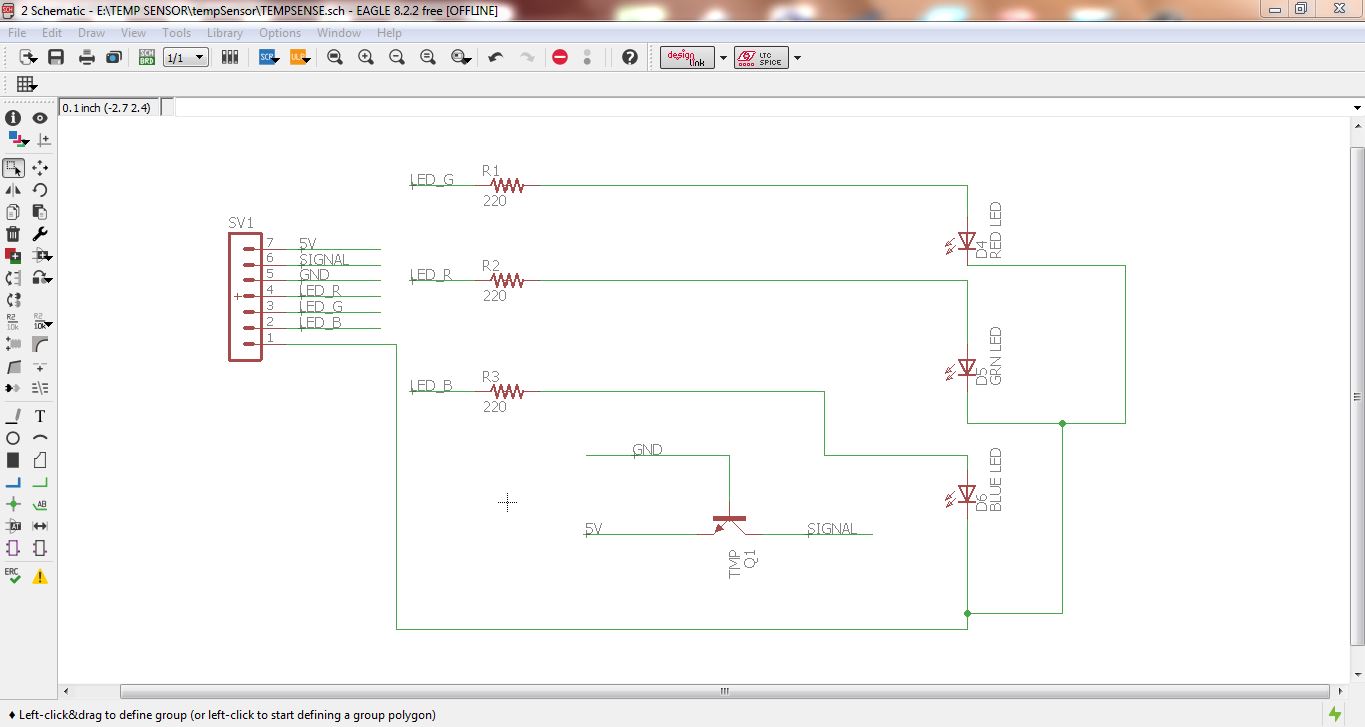
Task: Run the ERC check
Action: (x=13, y=576)
